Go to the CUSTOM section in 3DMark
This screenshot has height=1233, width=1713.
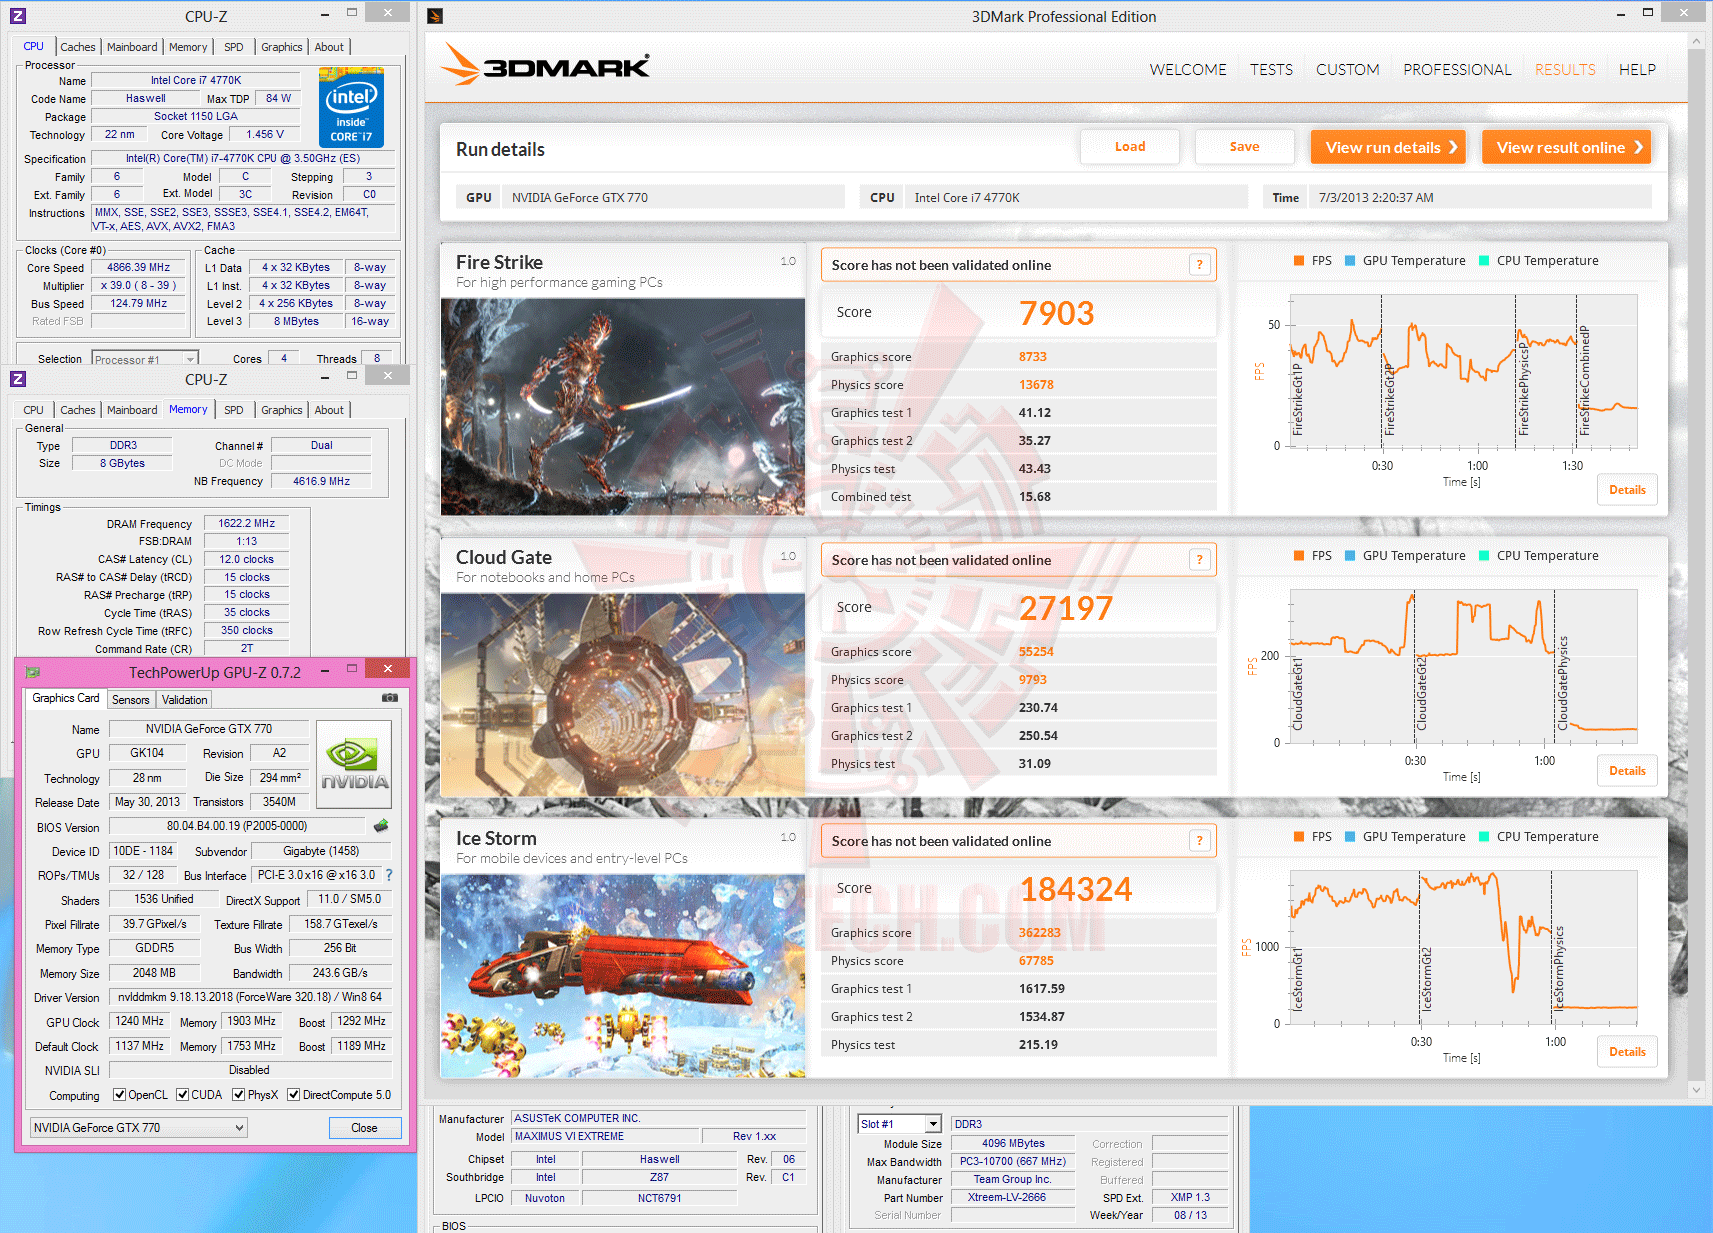click(x=1347, y=70)
